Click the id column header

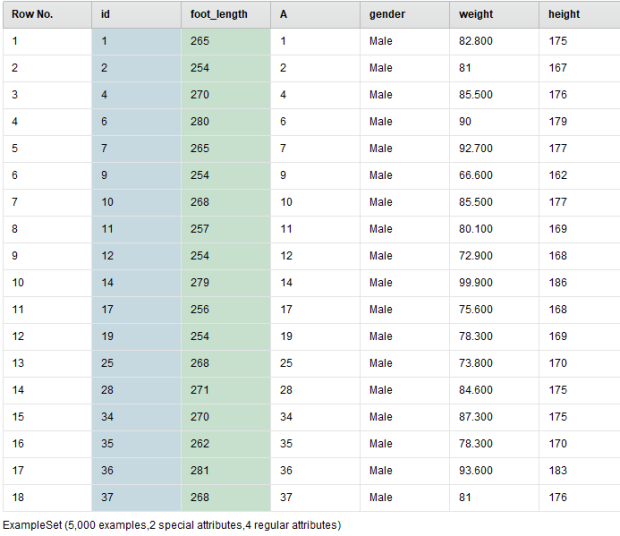coord(136,15)
